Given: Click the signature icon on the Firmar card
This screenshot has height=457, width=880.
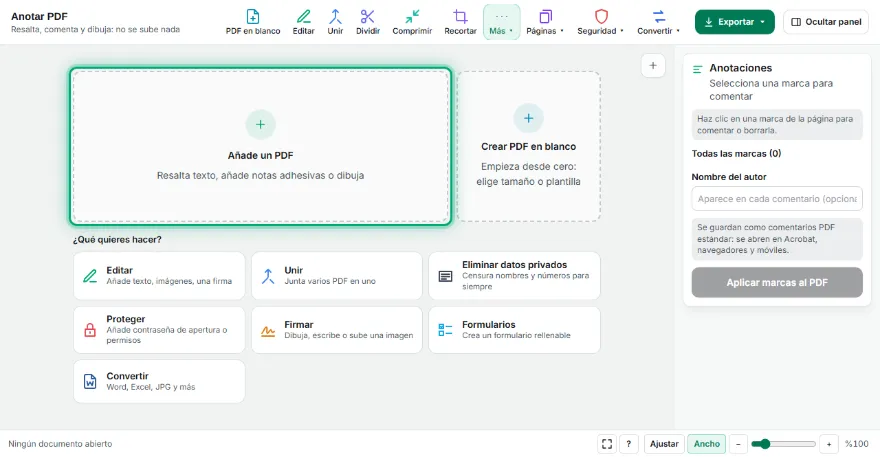Looking at the screenshot, I should pos(268,331).
